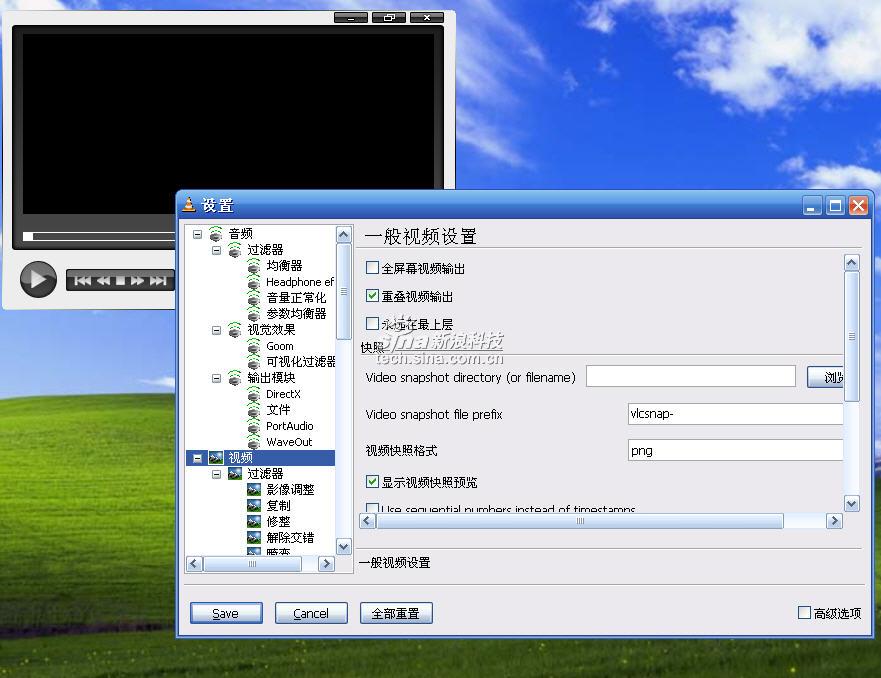Select Goom in the settings tree
Viewport: 881px width, 678px height.
(x=280, y=346)
